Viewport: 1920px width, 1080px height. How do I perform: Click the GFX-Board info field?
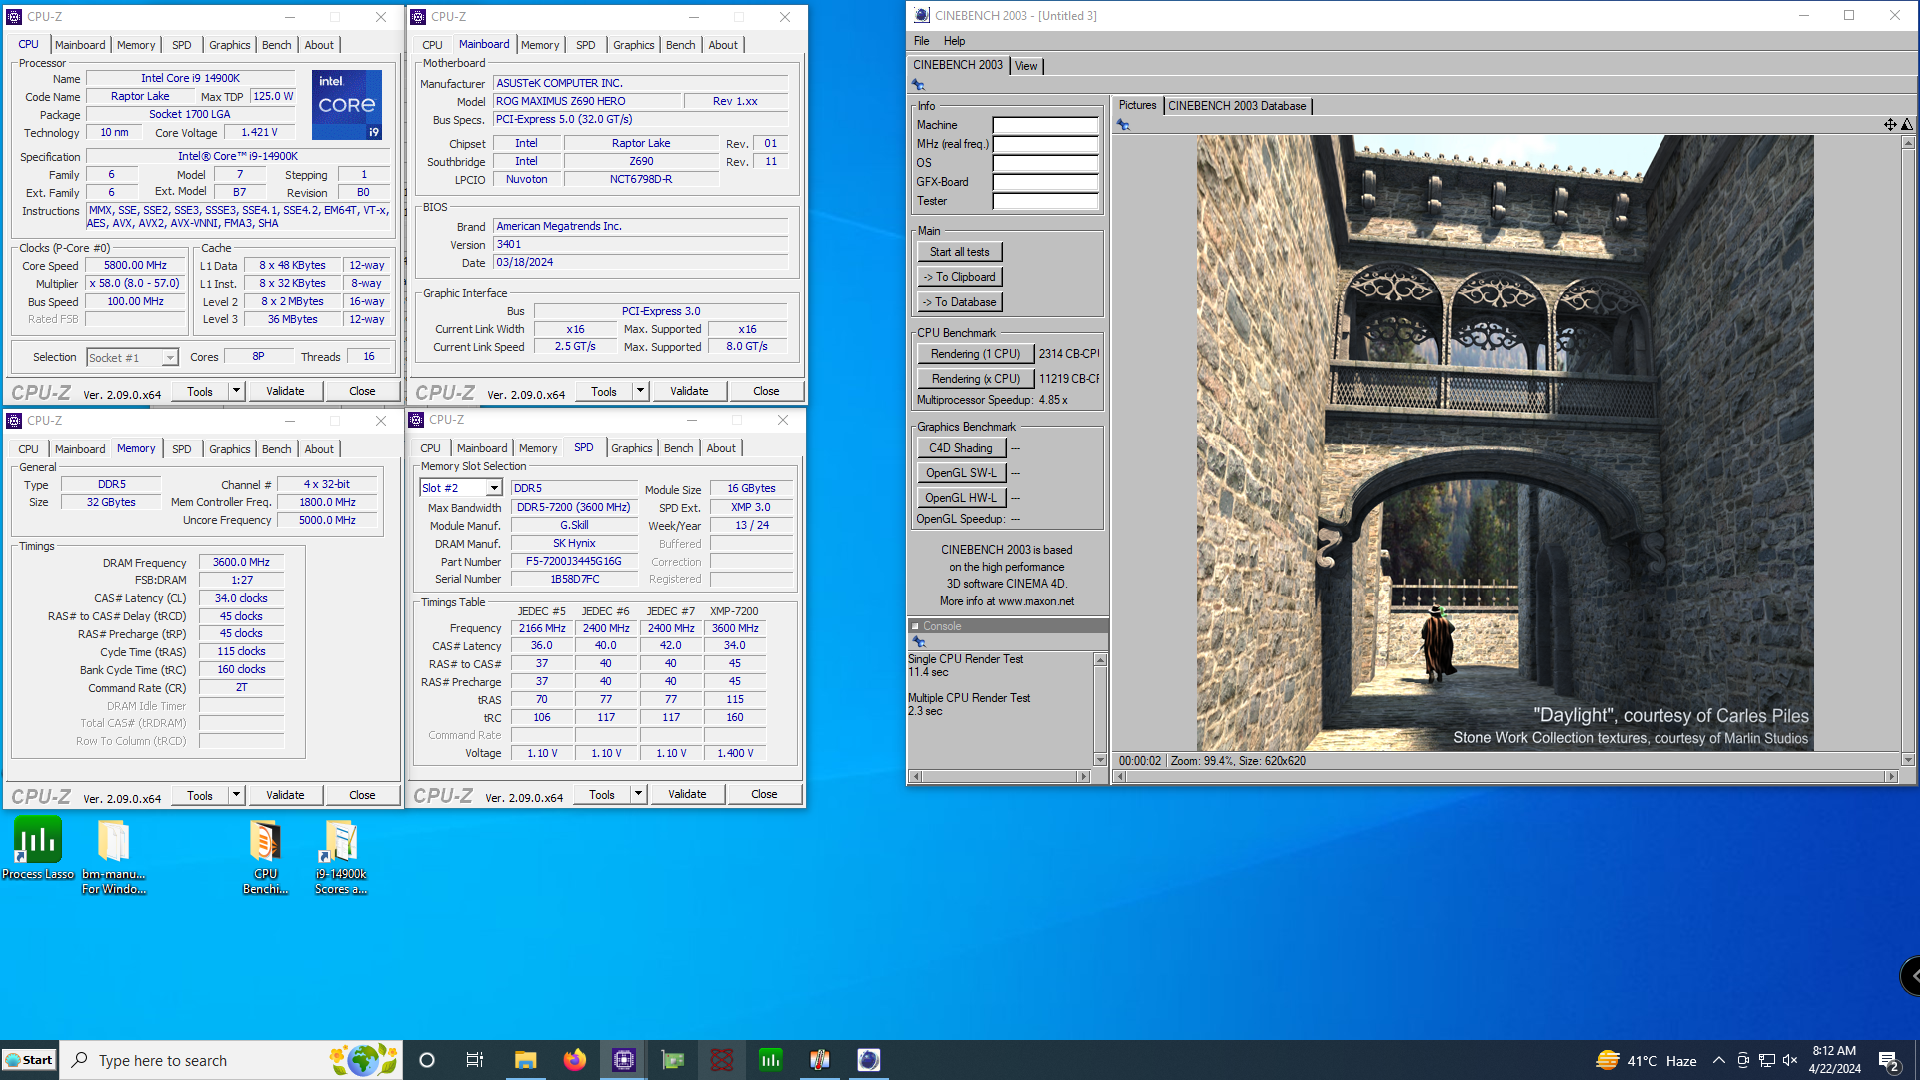coord(1045,182)
